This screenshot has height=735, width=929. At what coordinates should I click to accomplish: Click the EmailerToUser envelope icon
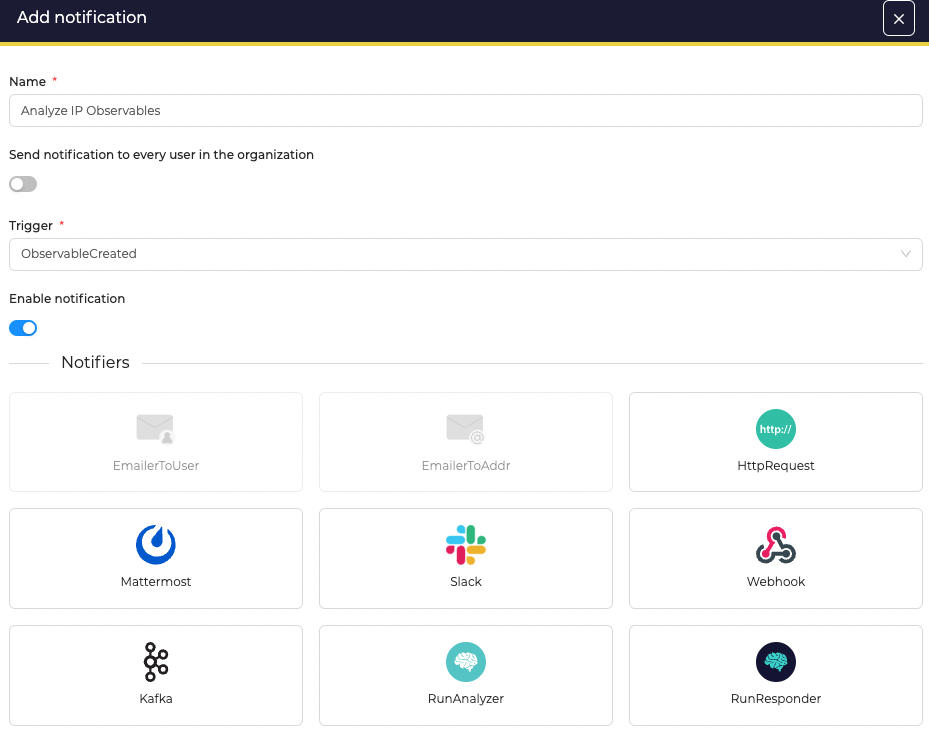[155, 429]
